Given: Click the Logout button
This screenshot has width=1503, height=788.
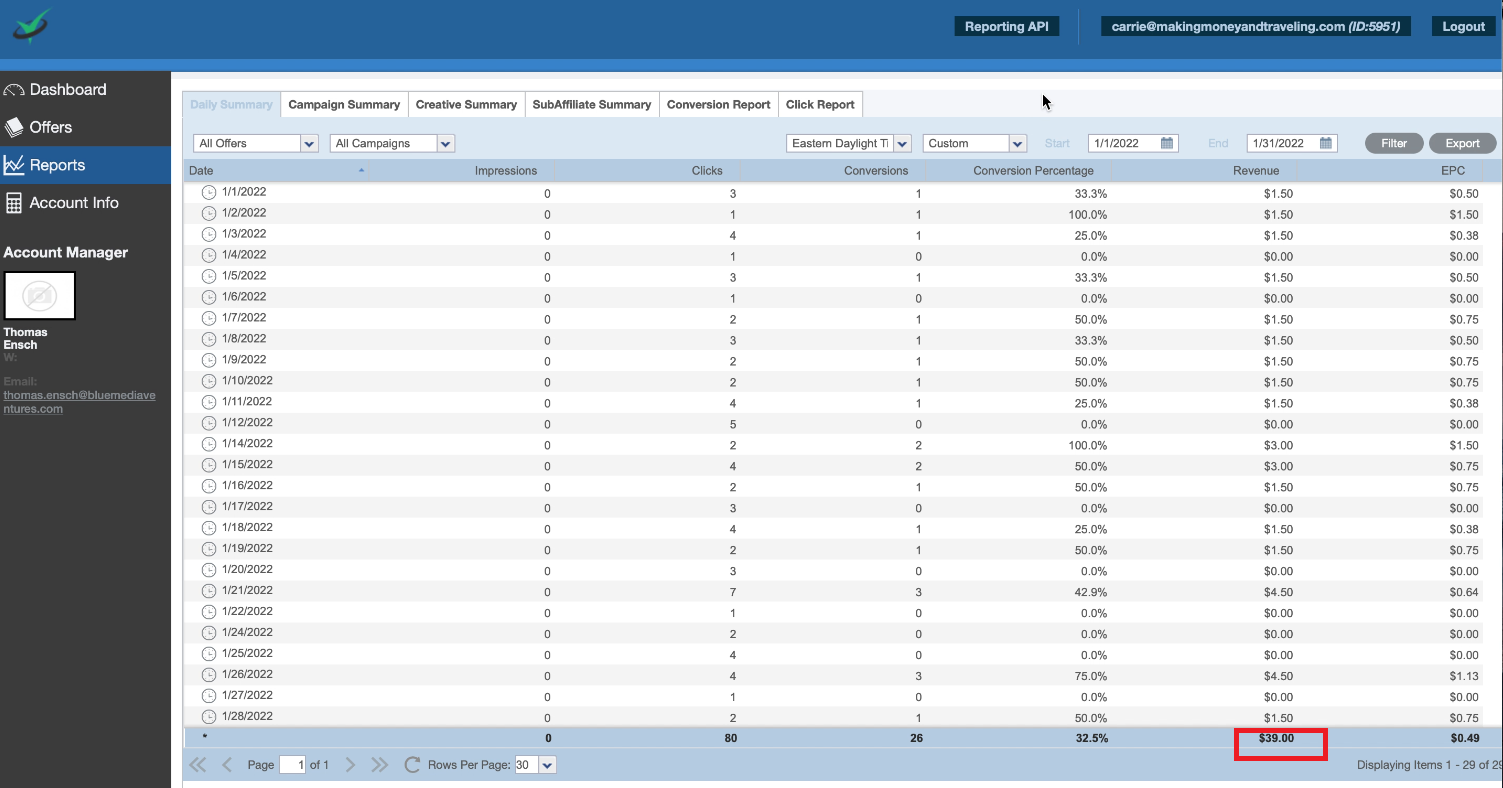Looking at the screenshot, I should [x=1463, y=27].
